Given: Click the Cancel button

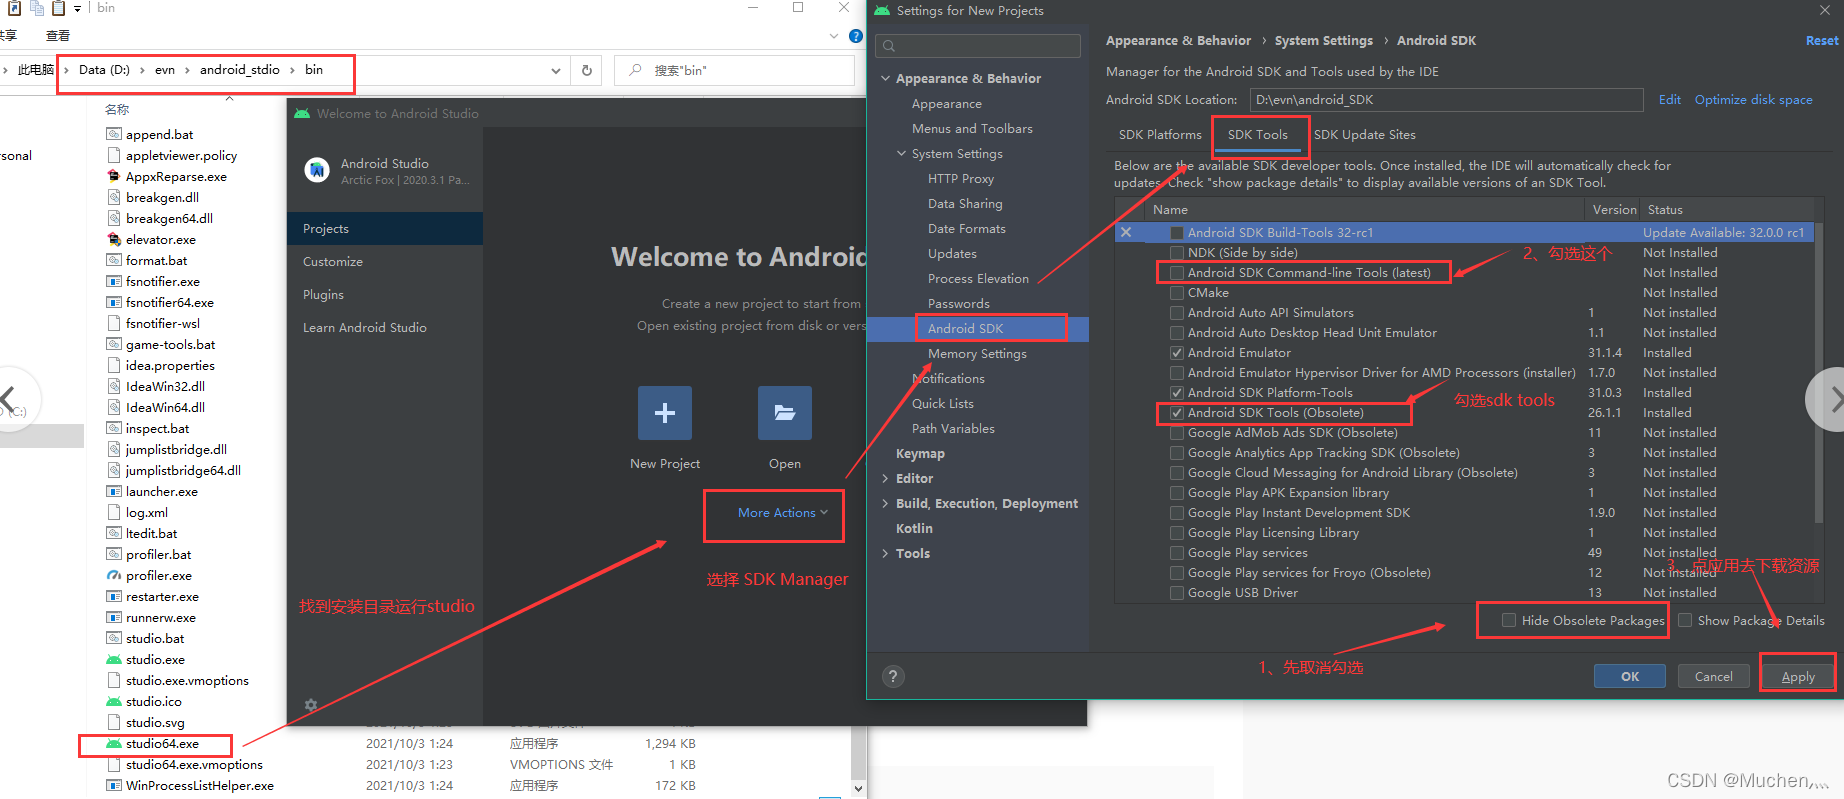Looking at the screenshot, I should click(1713, 676).
